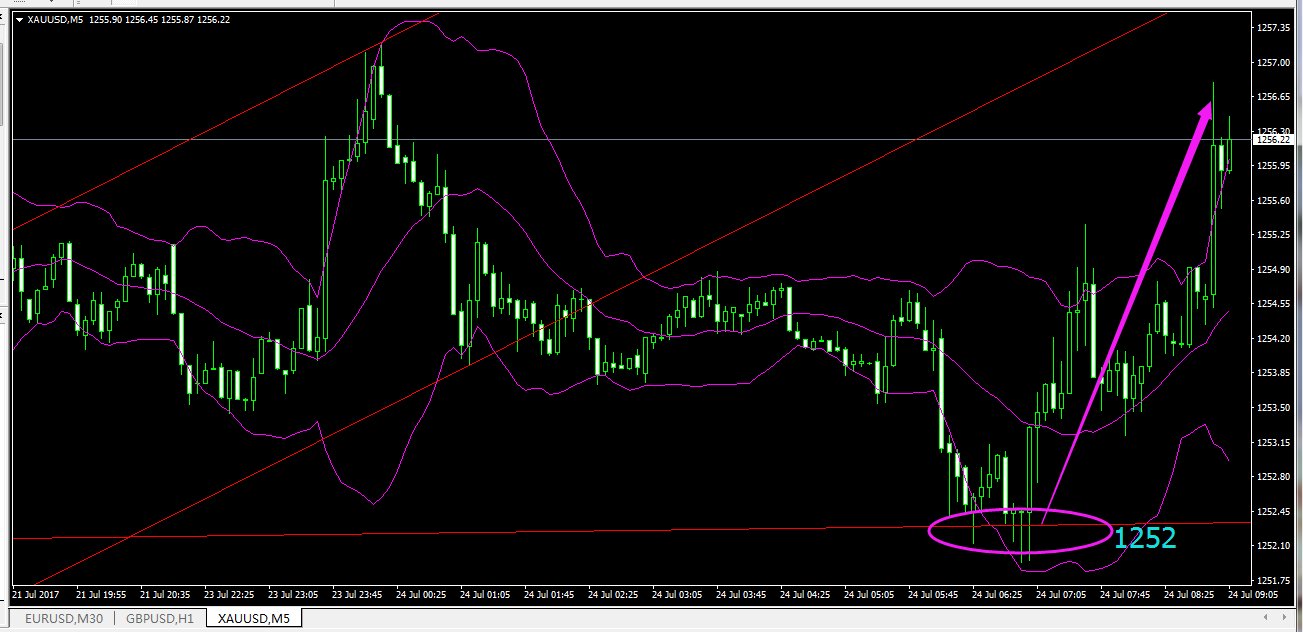Click the highlighted current price tag on price axis
1303x632 pixels.
tap(1273, 140)
